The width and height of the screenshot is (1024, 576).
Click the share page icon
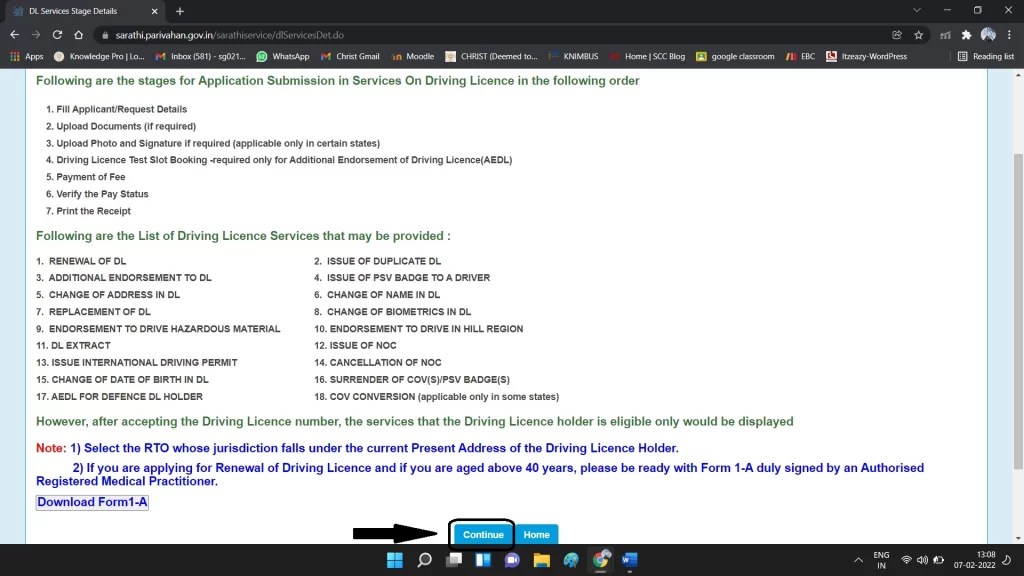point(897,34)
